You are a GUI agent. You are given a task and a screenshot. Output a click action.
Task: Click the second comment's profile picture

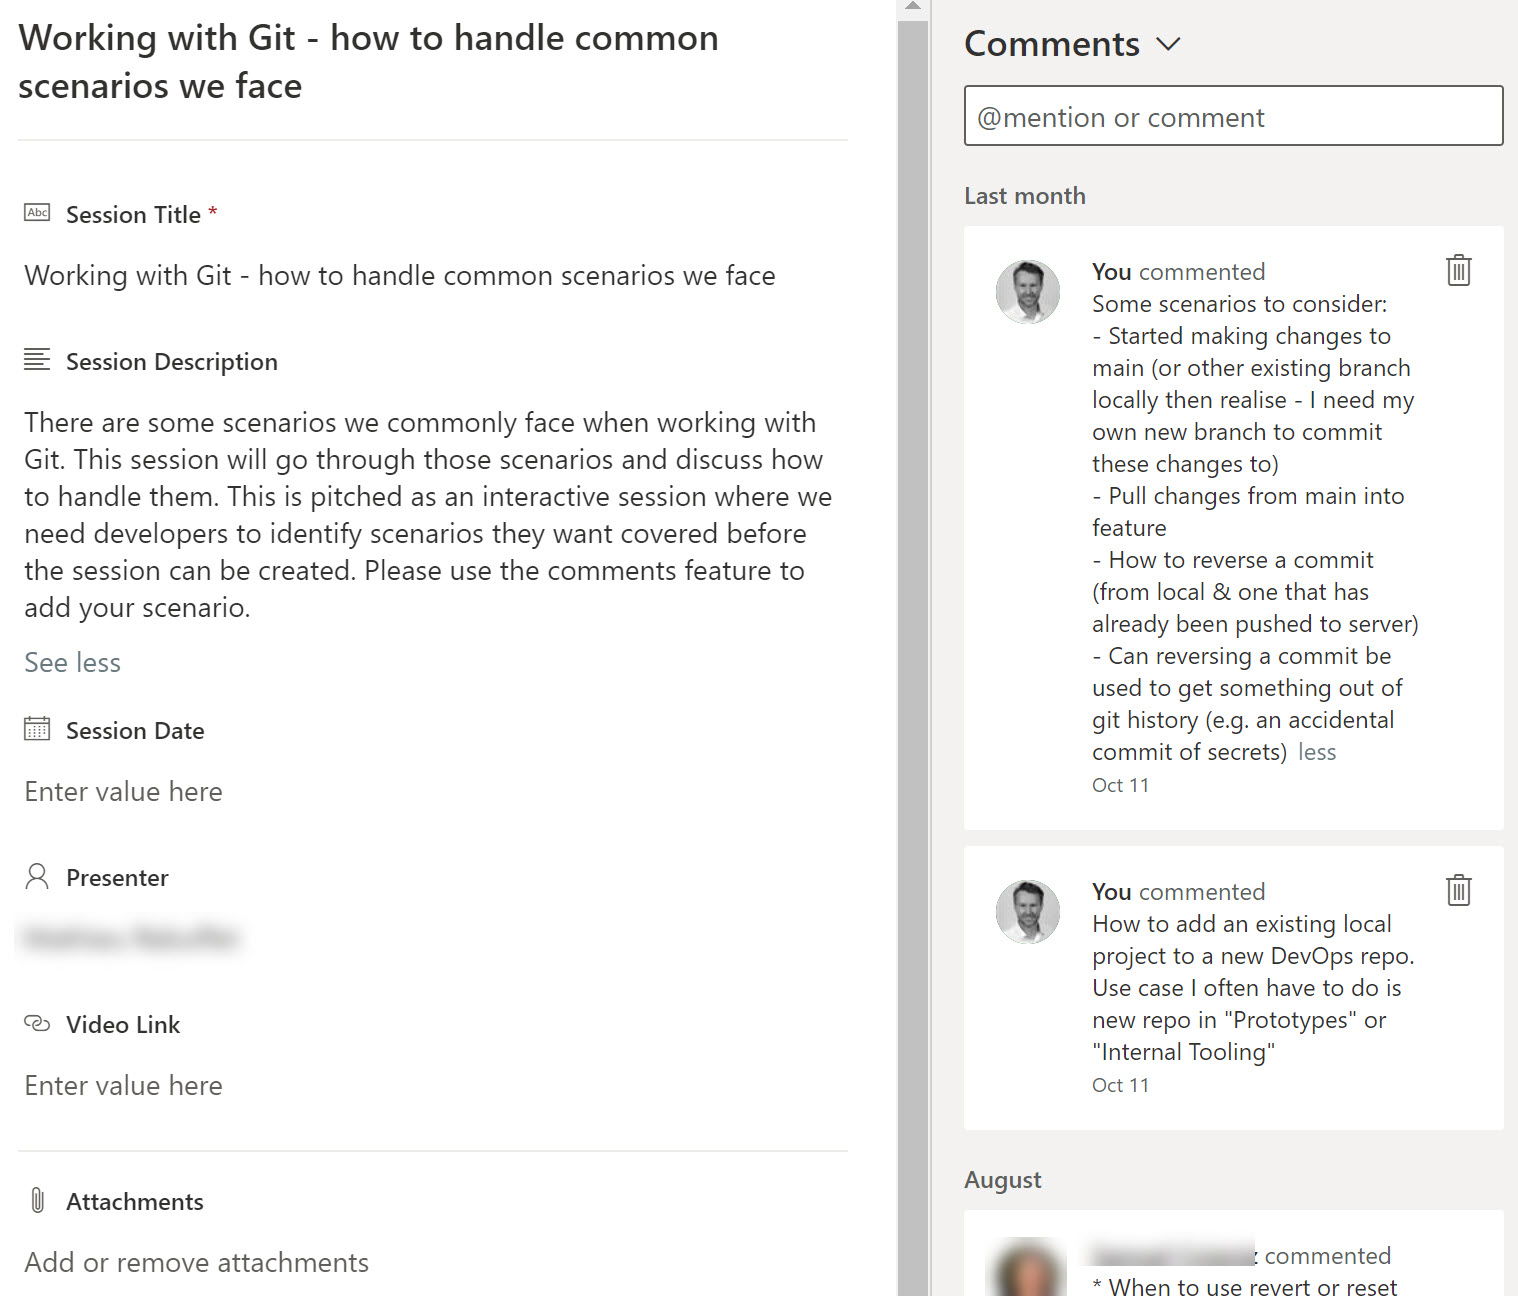(1027, 912)
